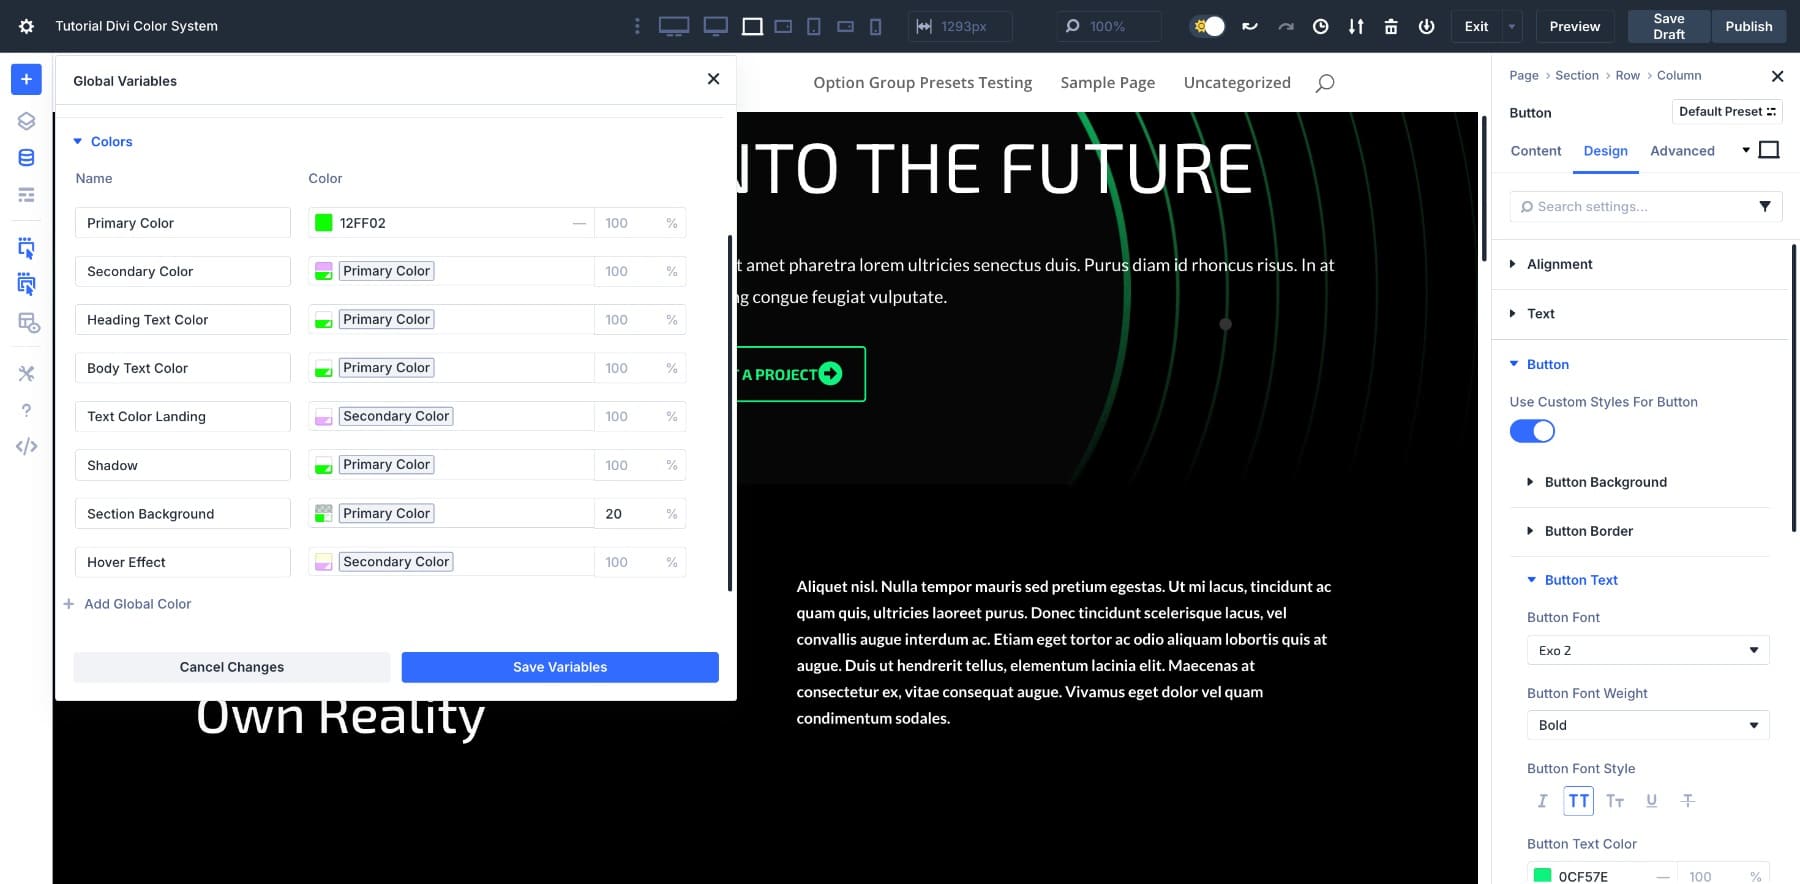Toggle Use Custom Styles For Button switch

[1532, 431]
